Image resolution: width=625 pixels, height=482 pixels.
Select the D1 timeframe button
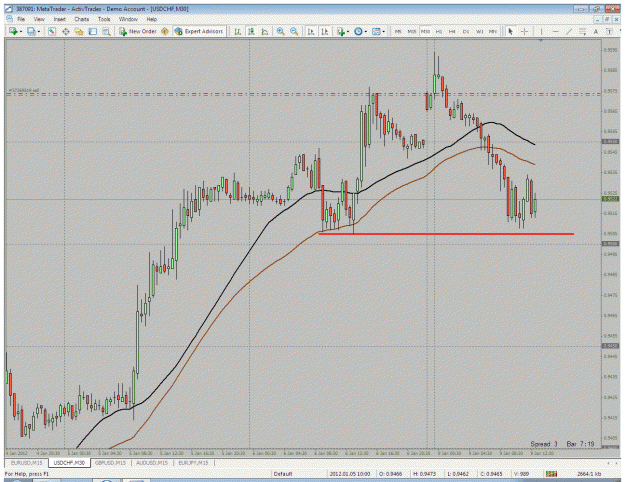coord(466,31)
